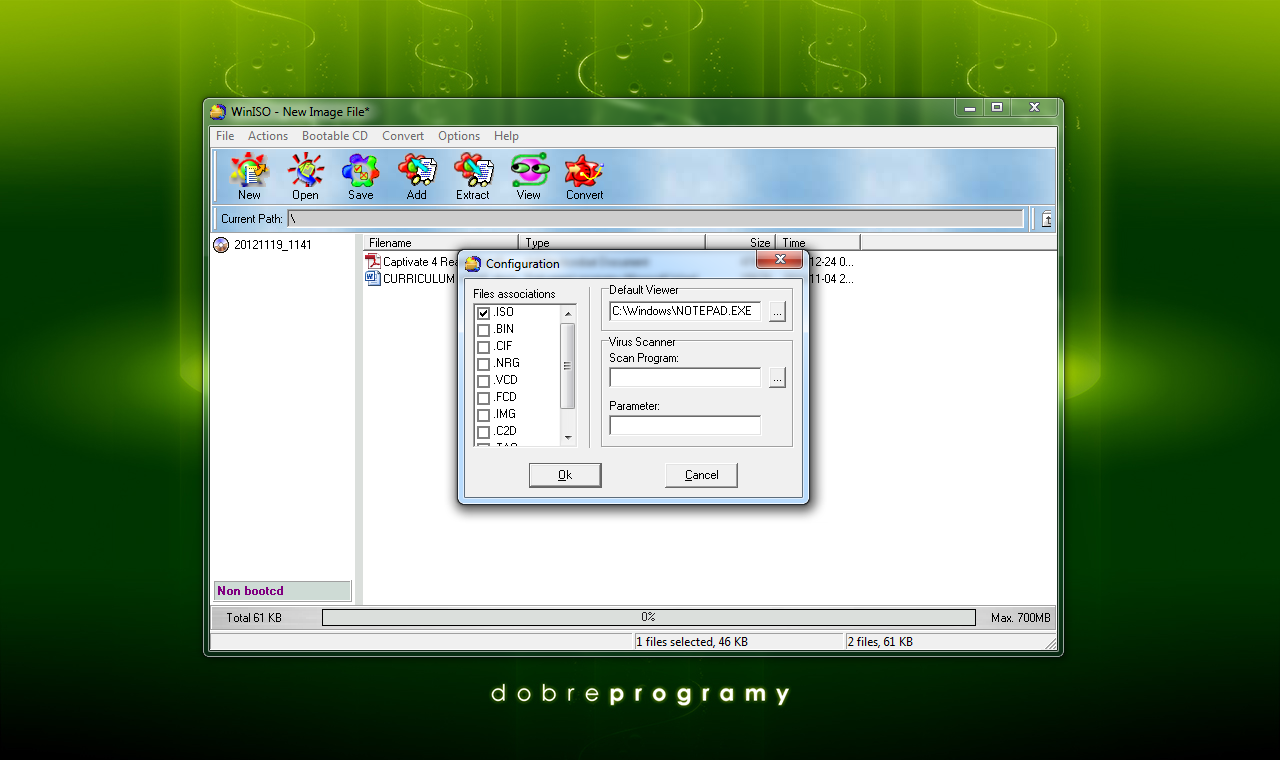
Task: Browse for Default Viewer program
Action: (777, 312)
